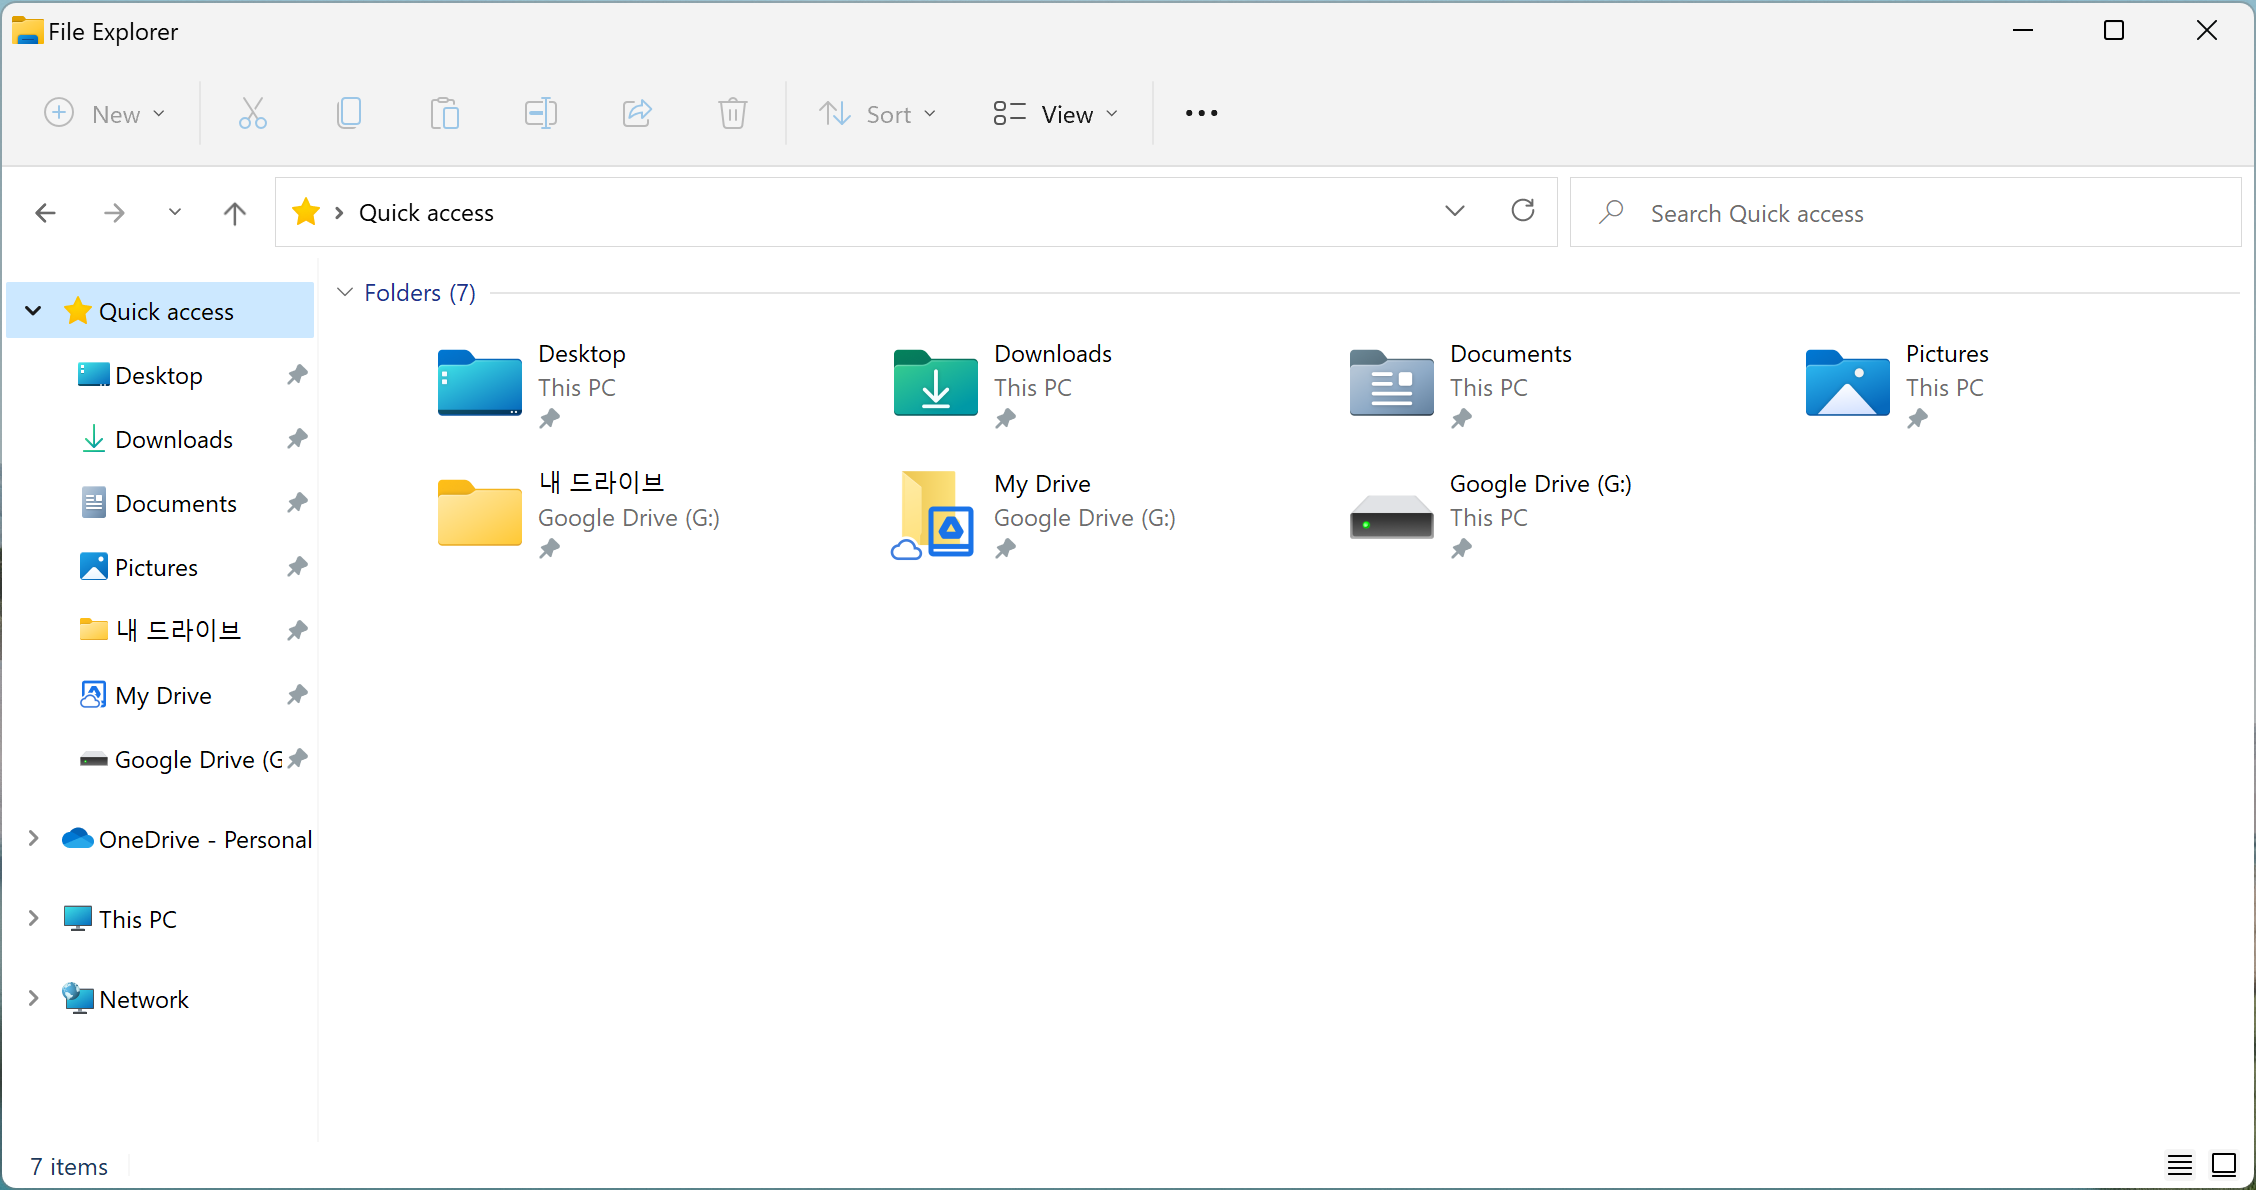Select Network in navigation pane
The image size is (2256, 1190).
(160, 998)
